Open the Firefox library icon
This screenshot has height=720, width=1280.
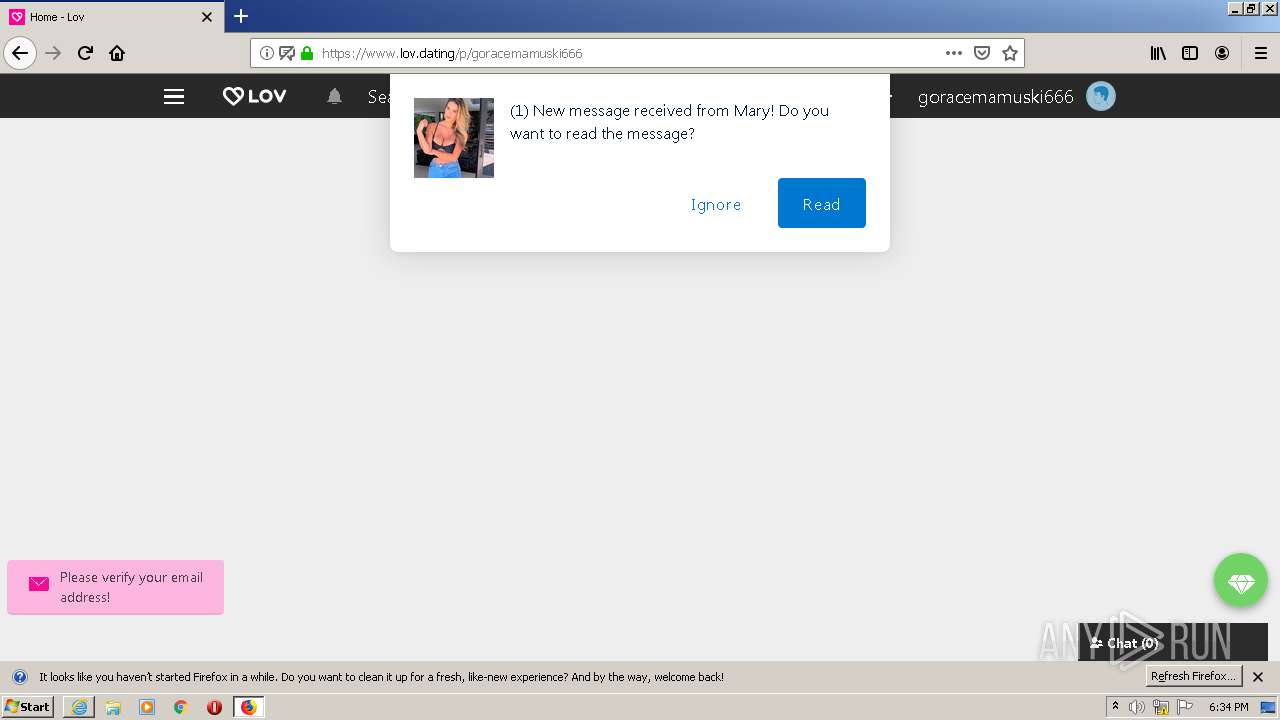pos(1158,53)
